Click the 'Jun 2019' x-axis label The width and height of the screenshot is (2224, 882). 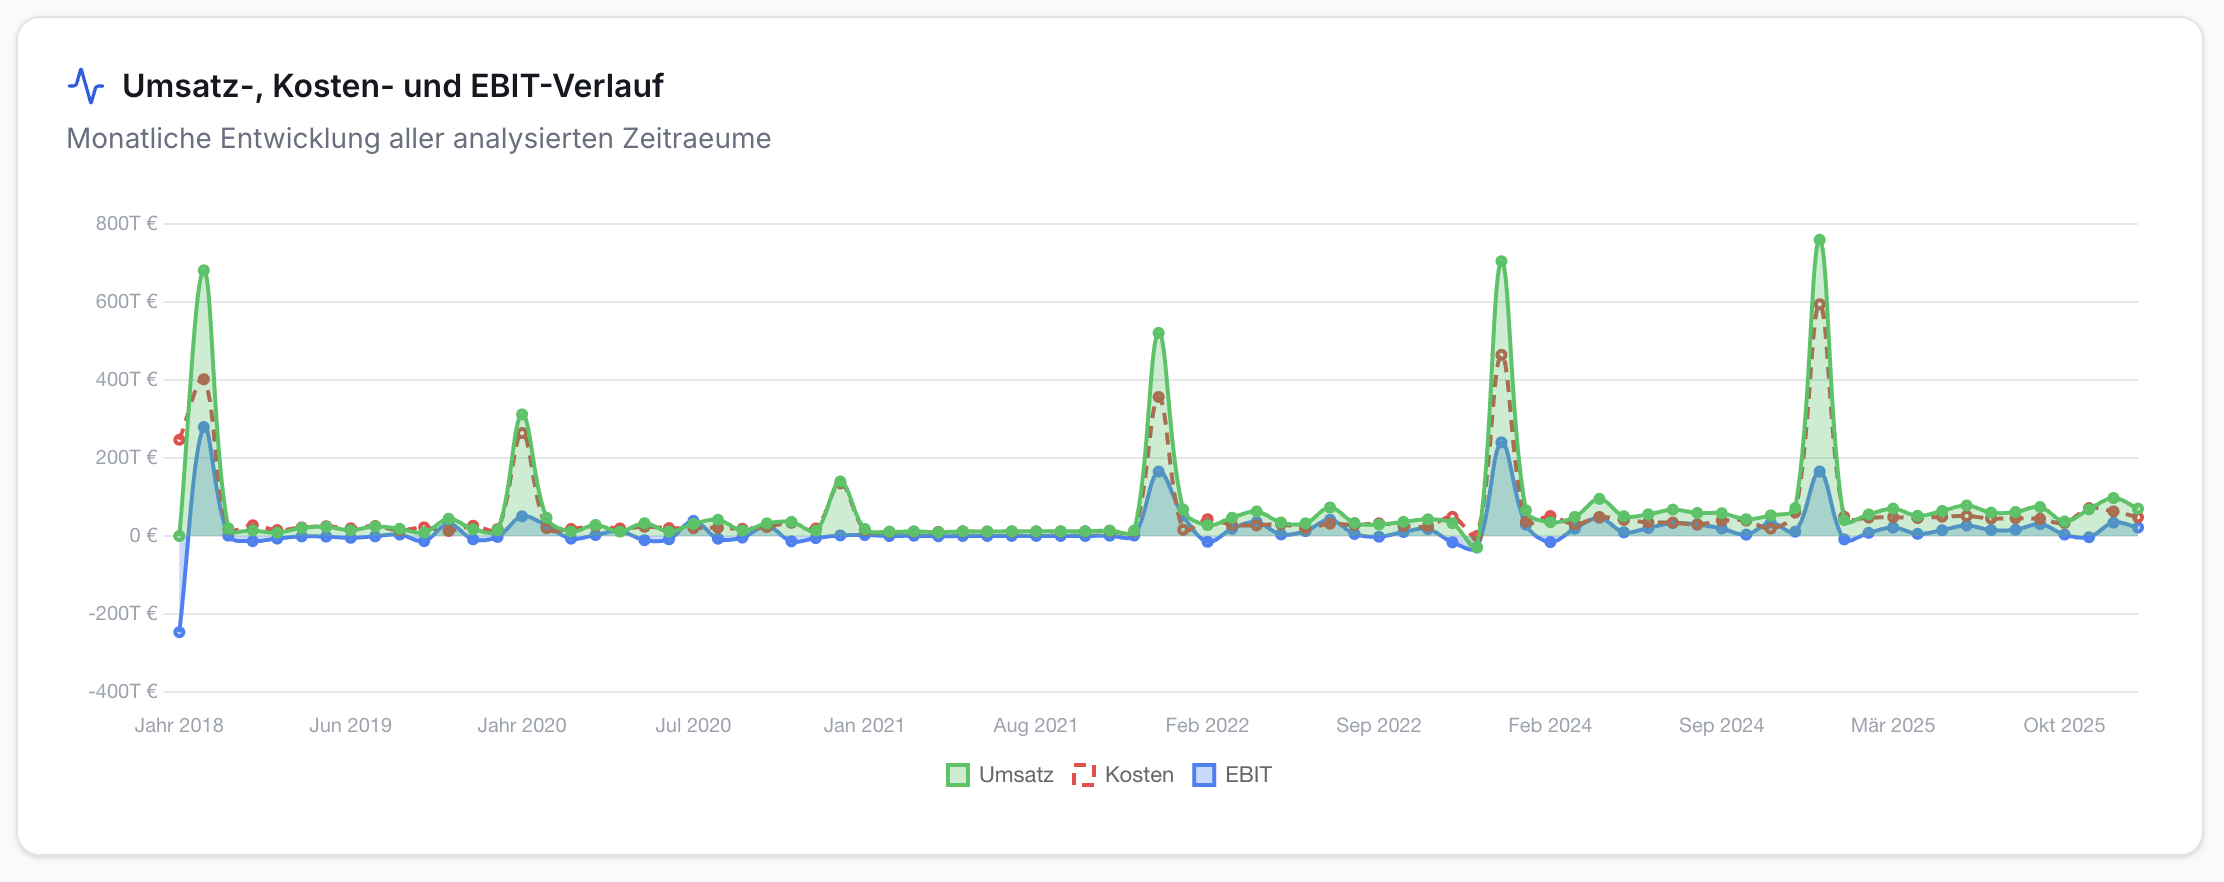point(350,725)
